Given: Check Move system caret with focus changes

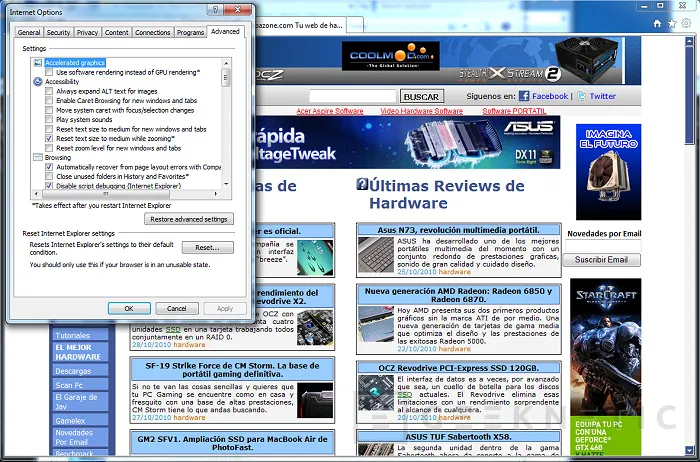Looking at the screenshot, I should [49, 110].
